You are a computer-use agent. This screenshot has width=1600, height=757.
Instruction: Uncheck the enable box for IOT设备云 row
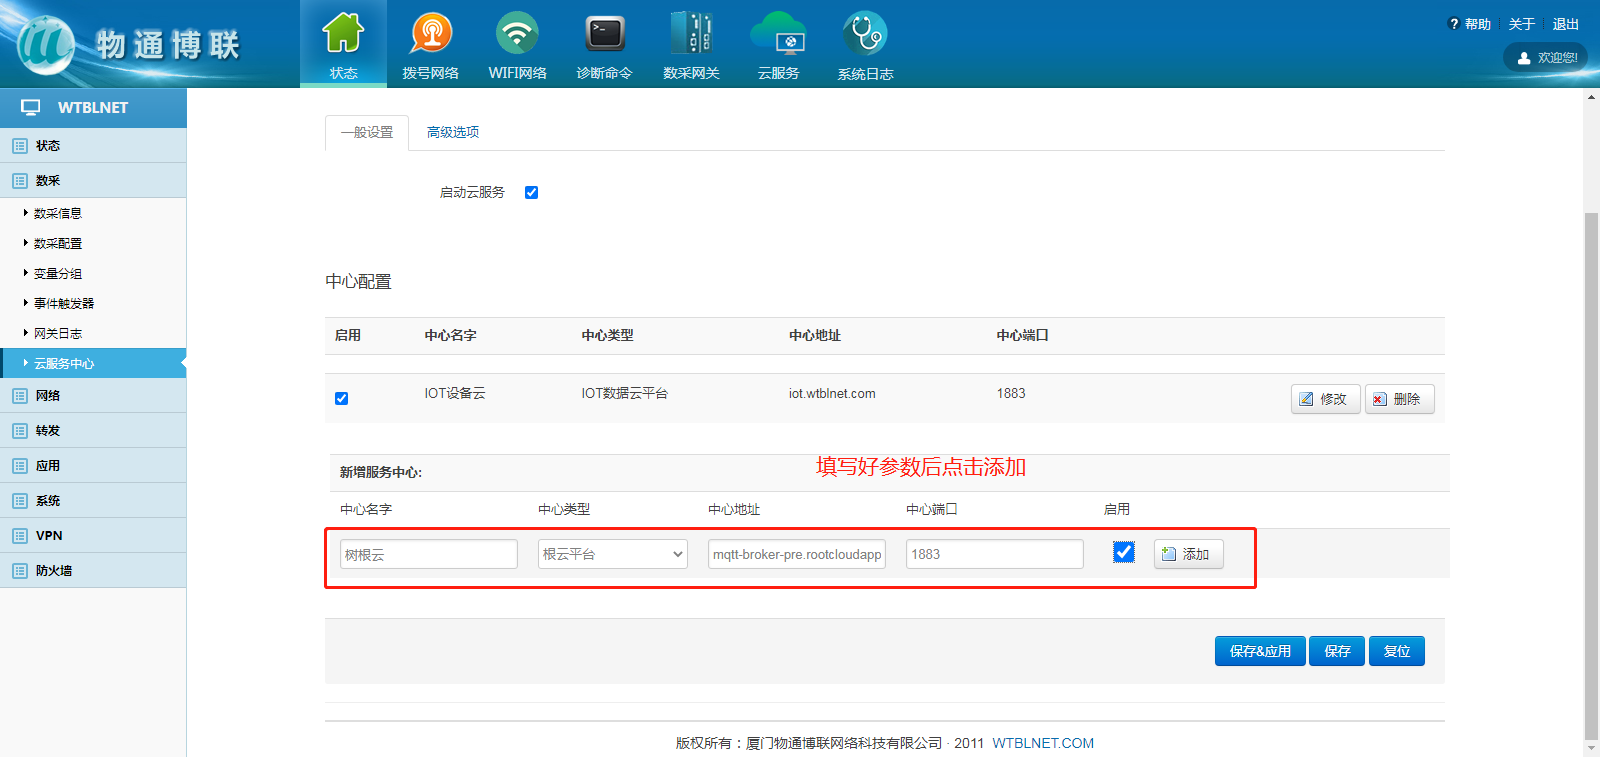click(x=341, y=398)
